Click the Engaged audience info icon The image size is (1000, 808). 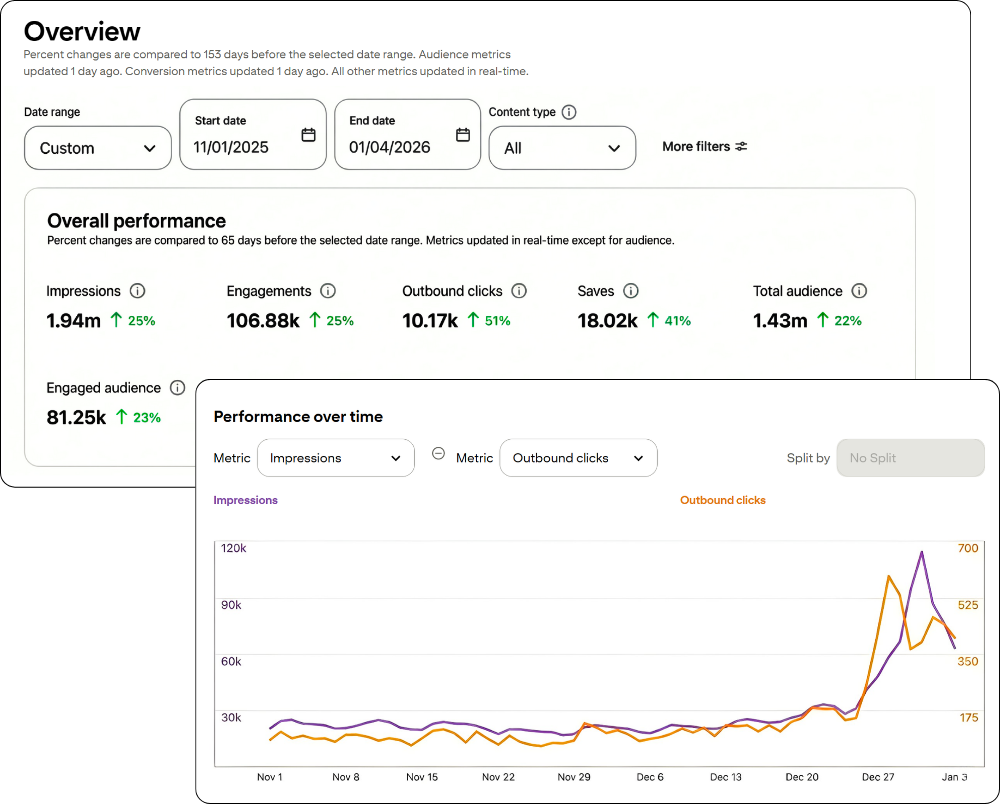tap(177, 388)
